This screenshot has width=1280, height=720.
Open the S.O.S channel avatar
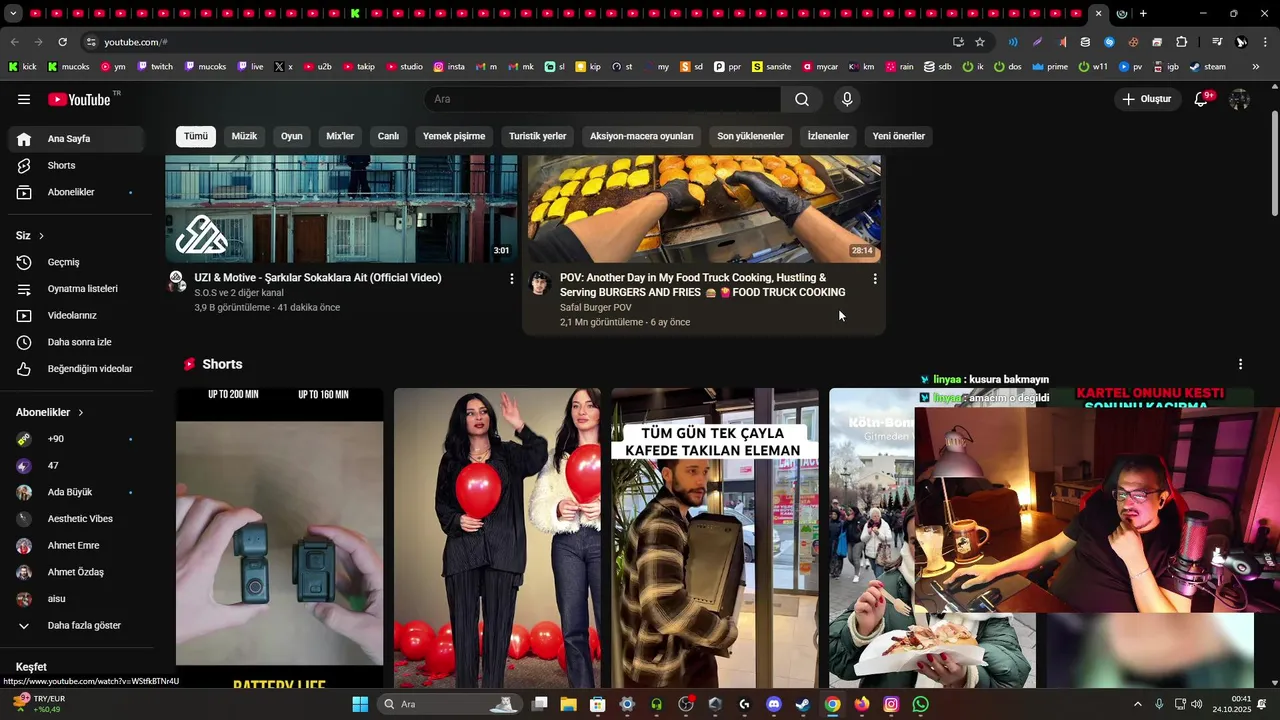tap(177, 282)
